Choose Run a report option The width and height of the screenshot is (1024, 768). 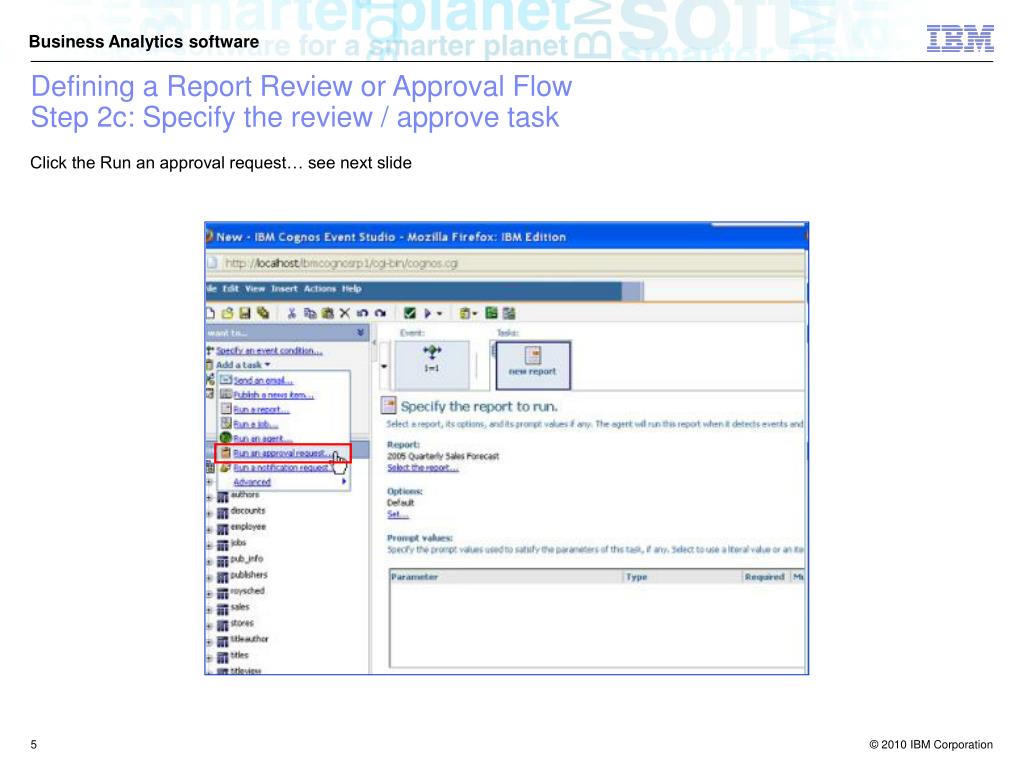261,409
